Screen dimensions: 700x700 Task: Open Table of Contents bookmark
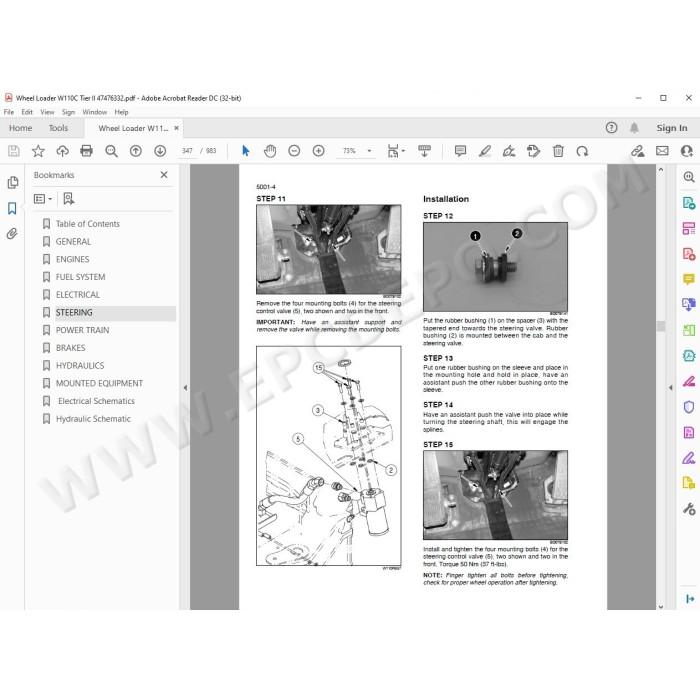tap(88, 224)
